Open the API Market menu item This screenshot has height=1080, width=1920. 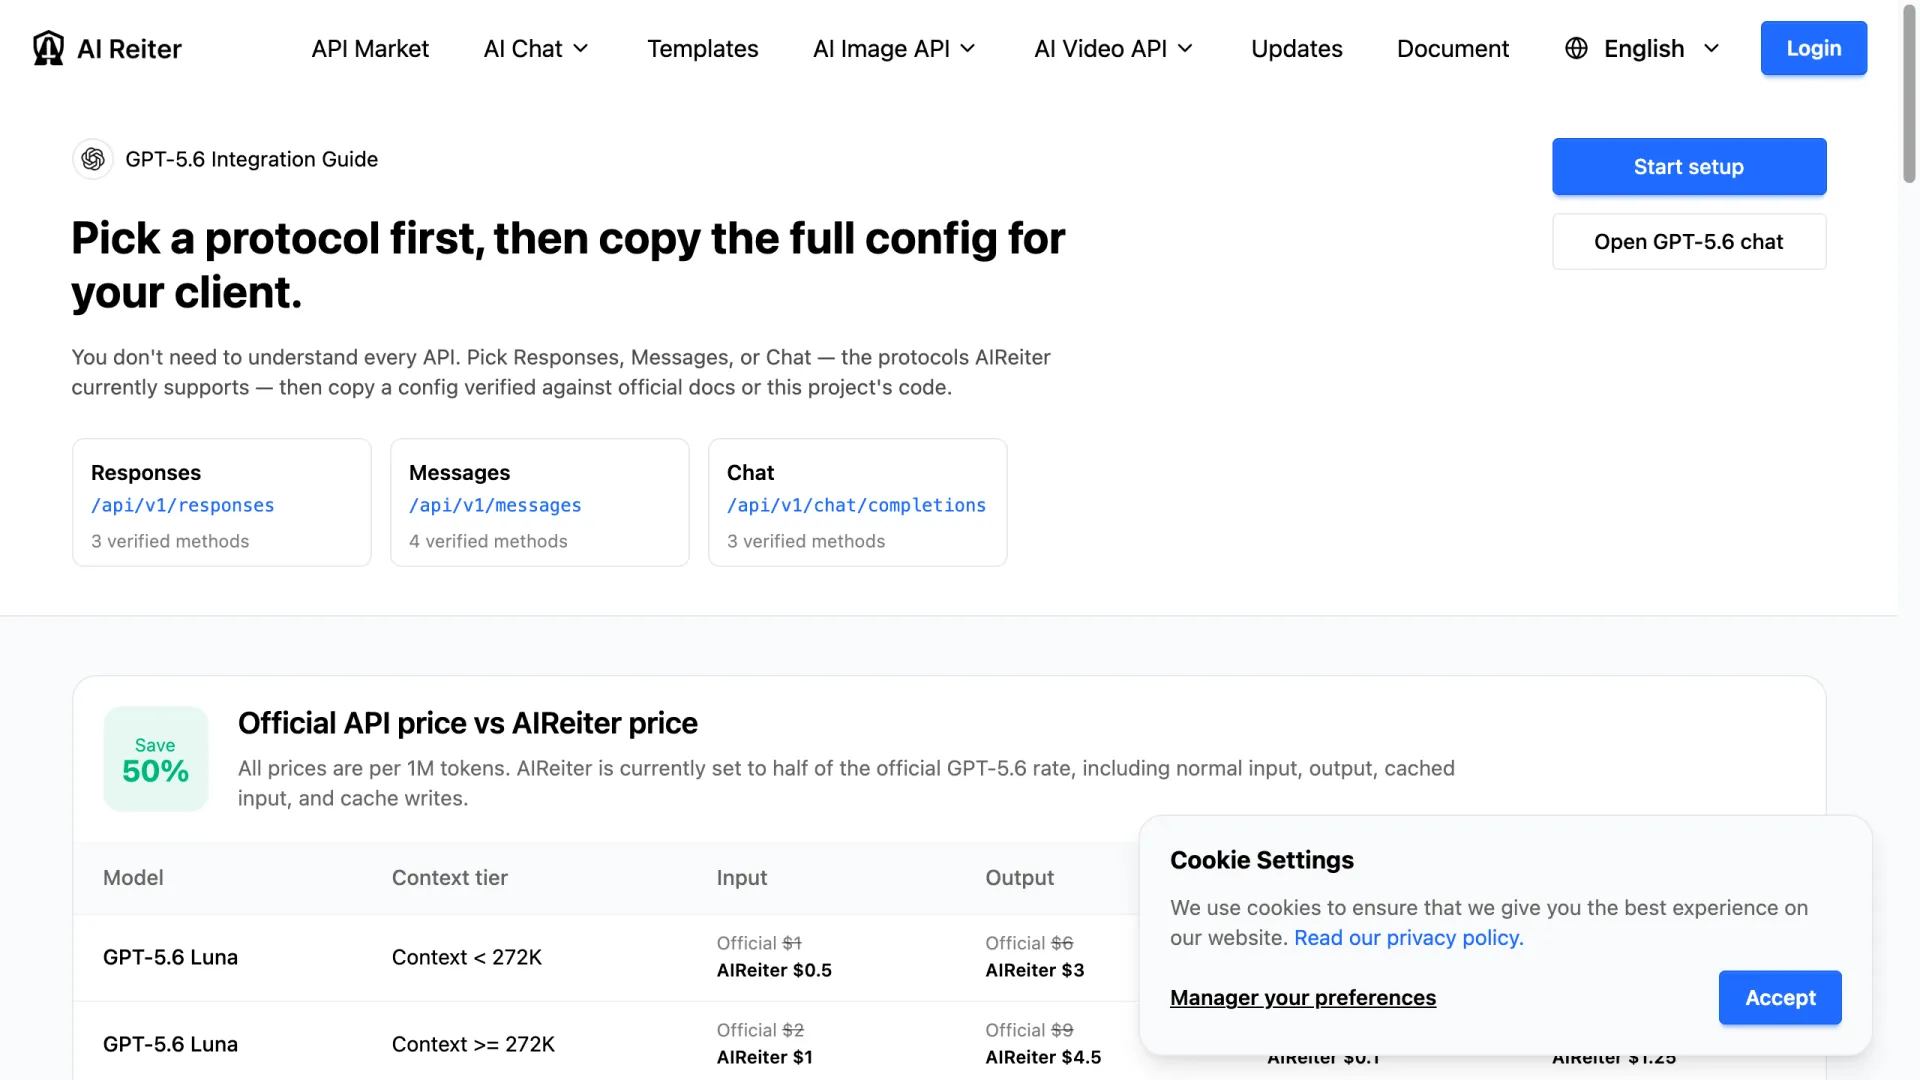click(370, 48)
